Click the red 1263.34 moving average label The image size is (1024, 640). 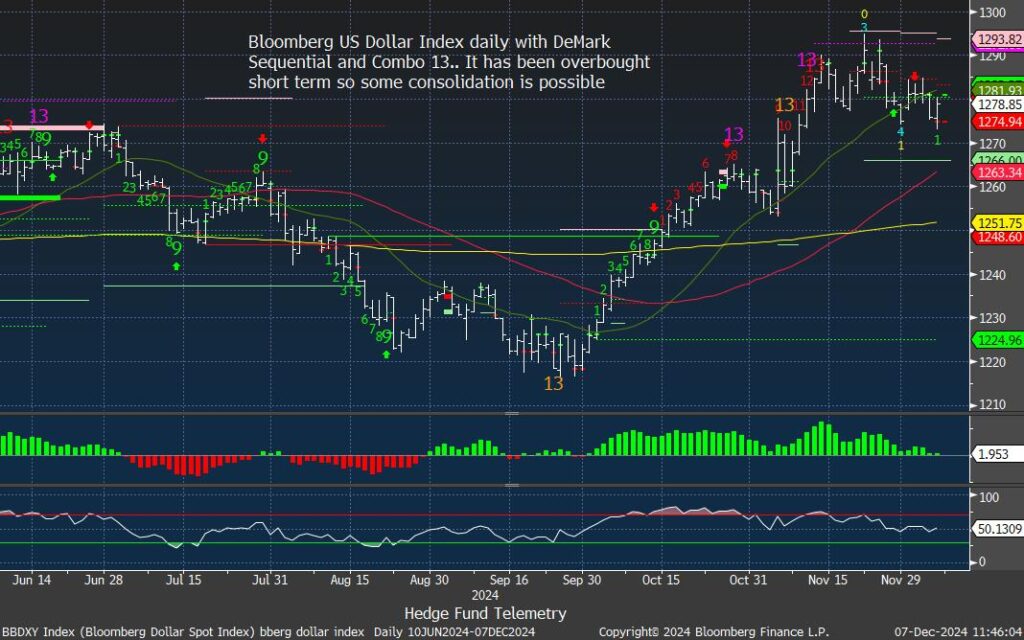pos(999,172)
